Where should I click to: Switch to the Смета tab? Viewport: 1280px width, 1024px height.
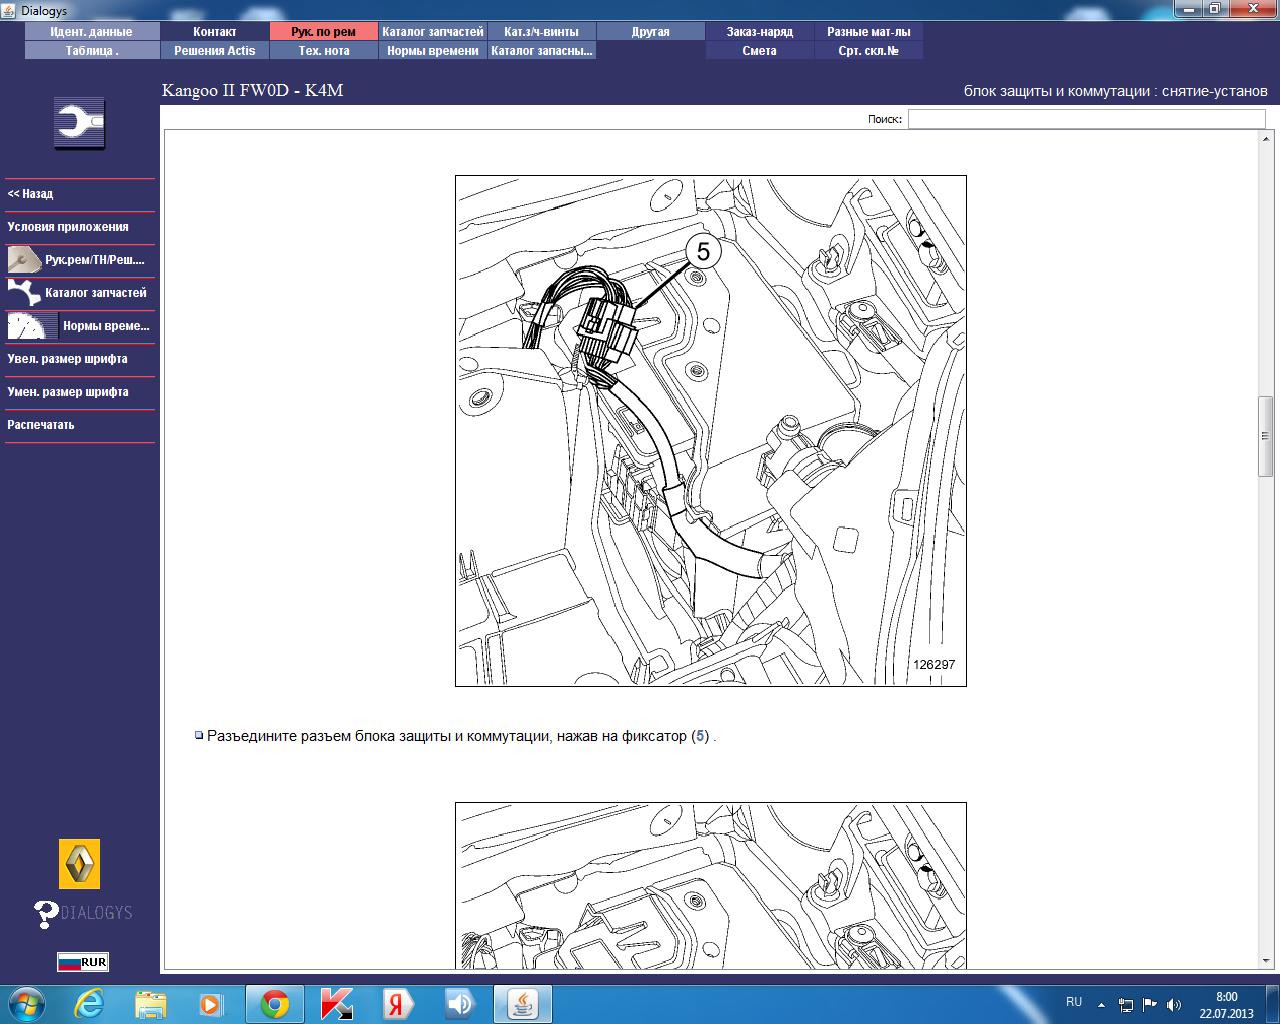pos(760,51)
